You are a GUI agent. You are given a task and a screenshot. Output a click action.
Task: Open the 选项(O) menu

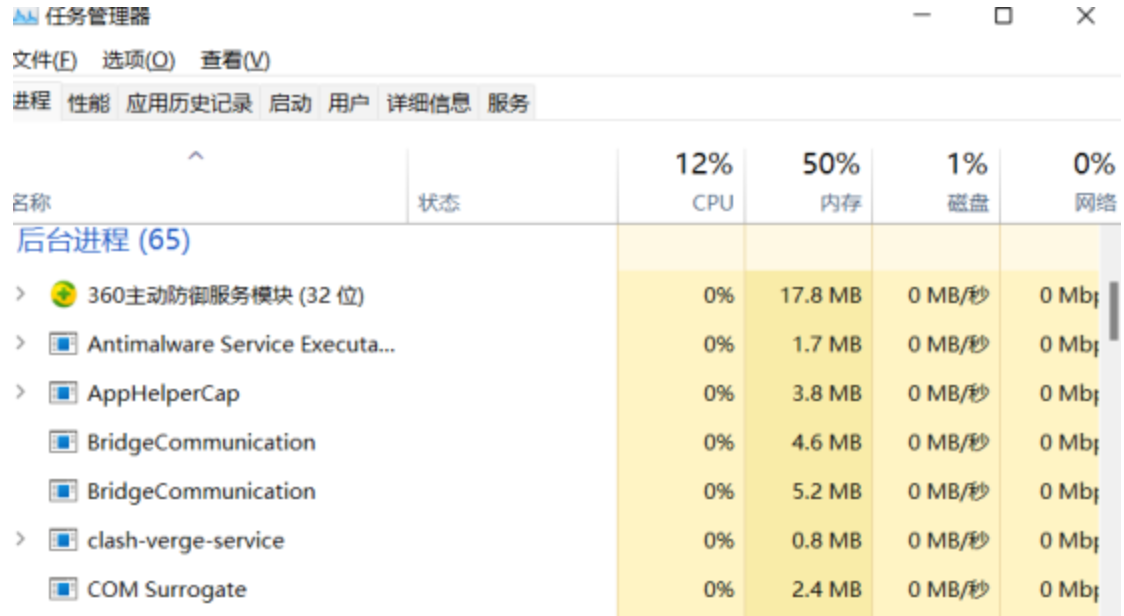tap(138, 60)
